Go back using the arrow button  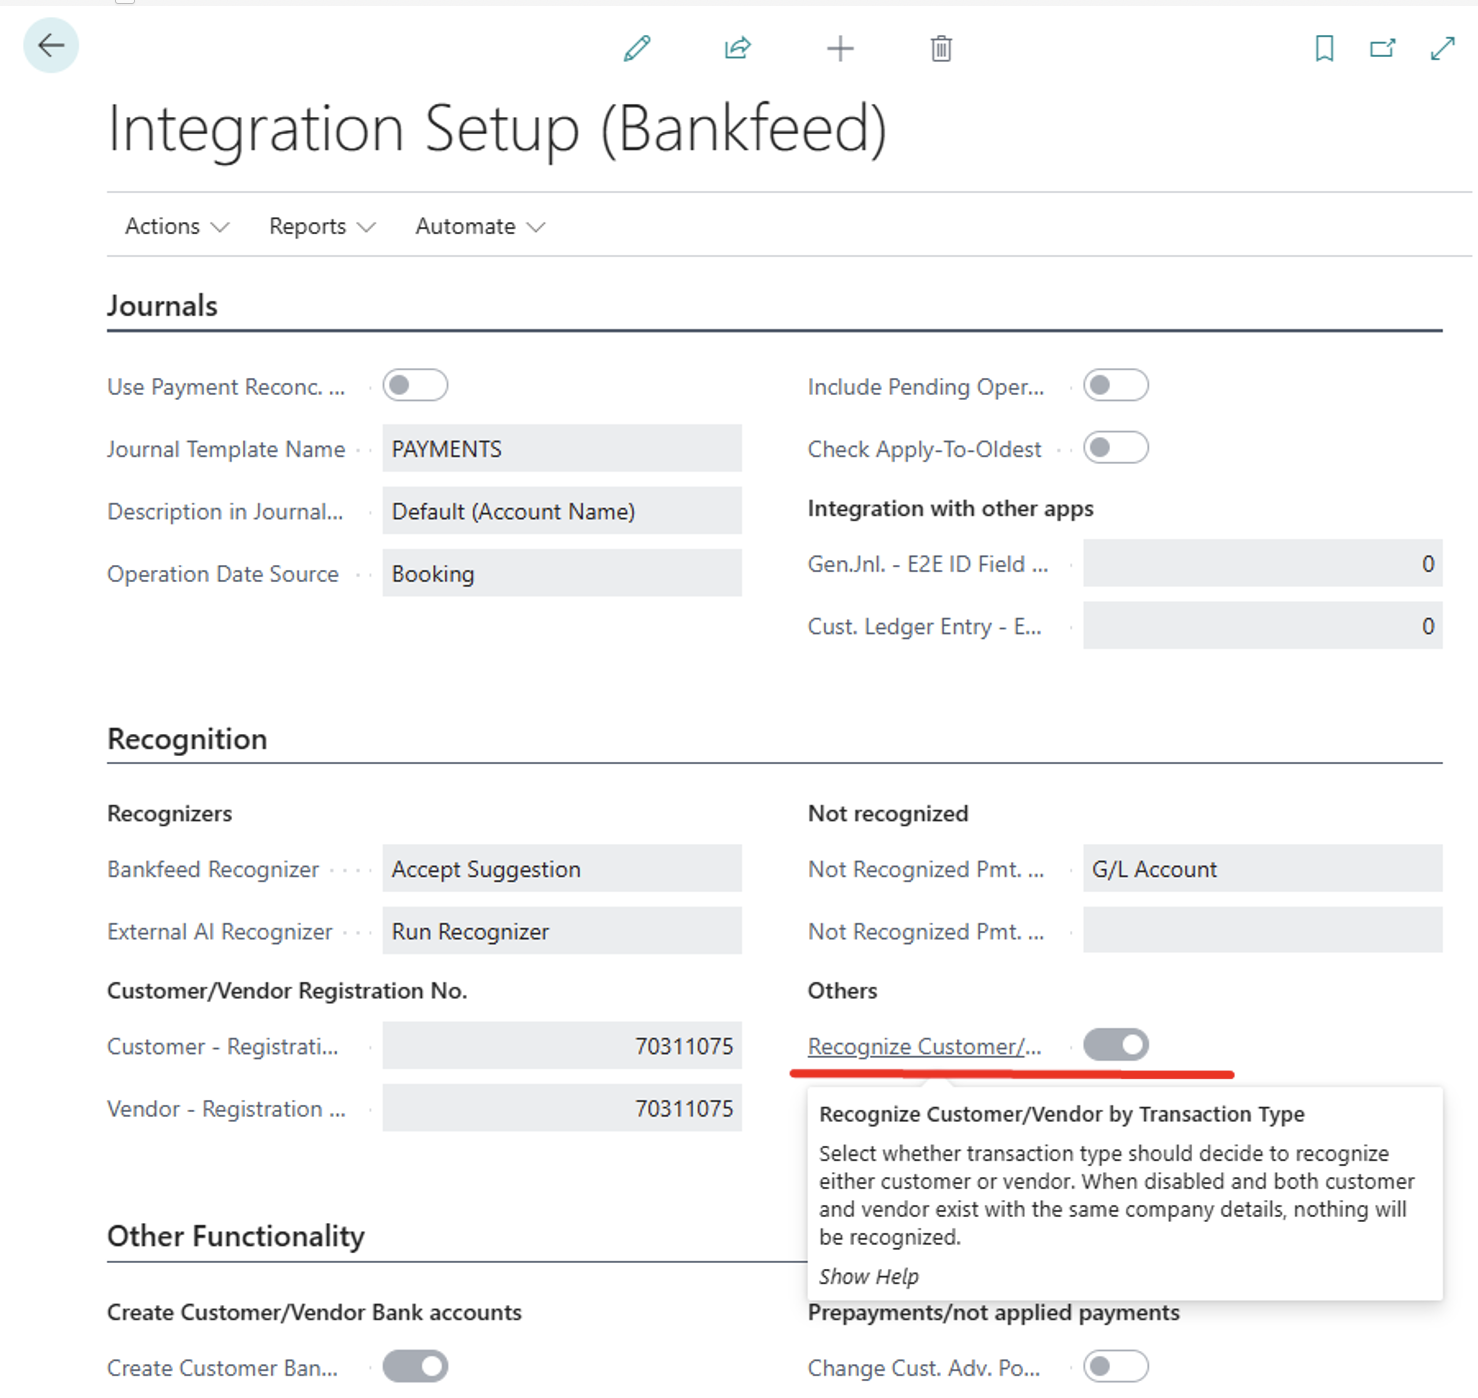[51, 46]
